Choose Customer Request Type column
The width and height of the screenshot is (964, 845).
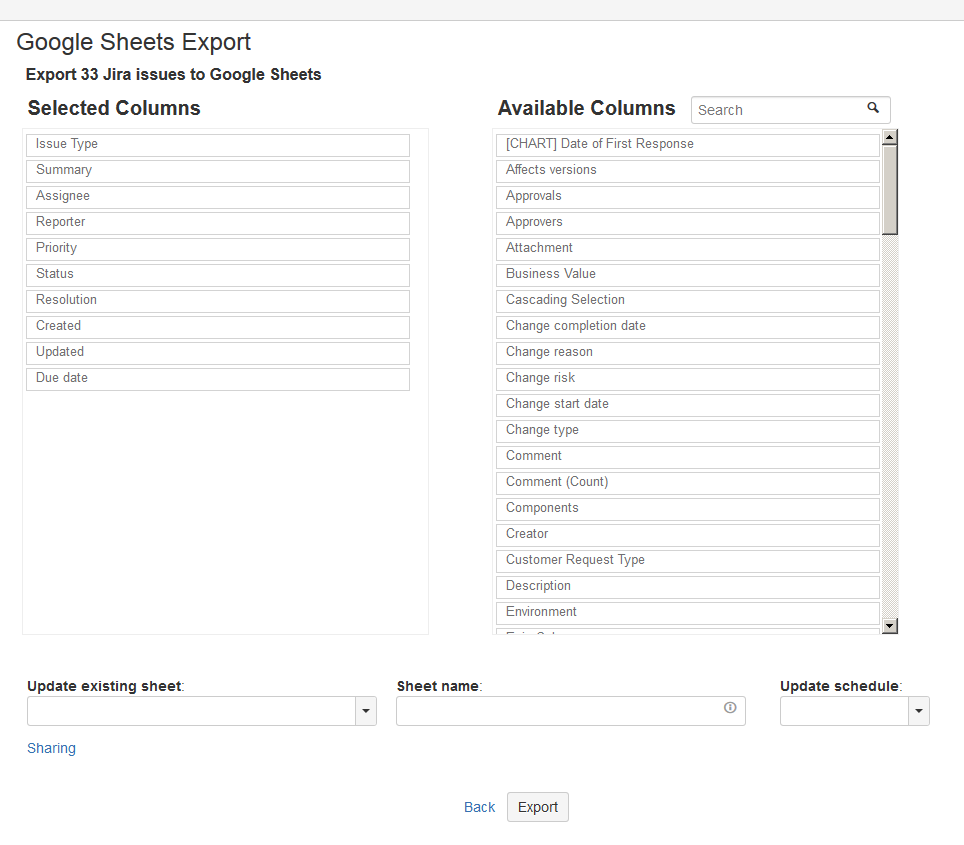[x=687, y=561]
